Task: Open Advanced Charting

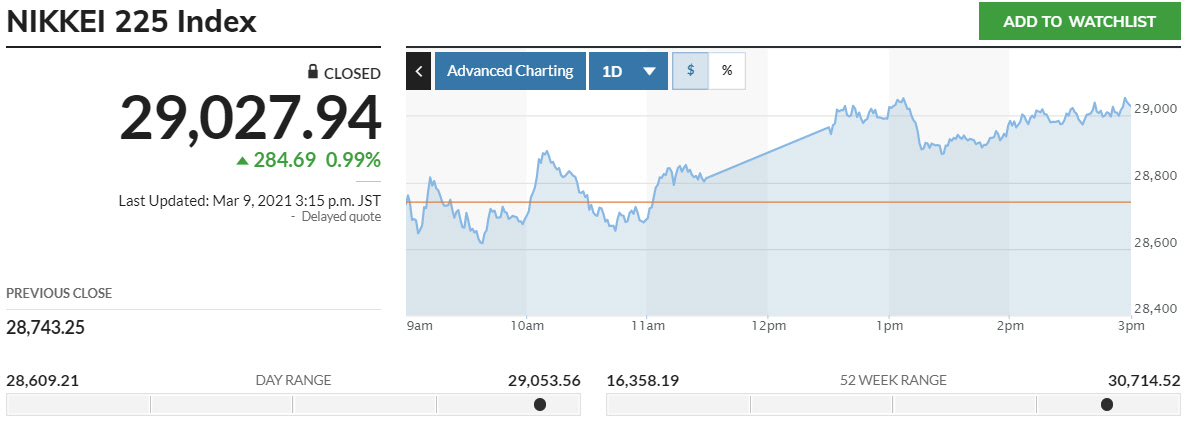Action: coord(510,71)
